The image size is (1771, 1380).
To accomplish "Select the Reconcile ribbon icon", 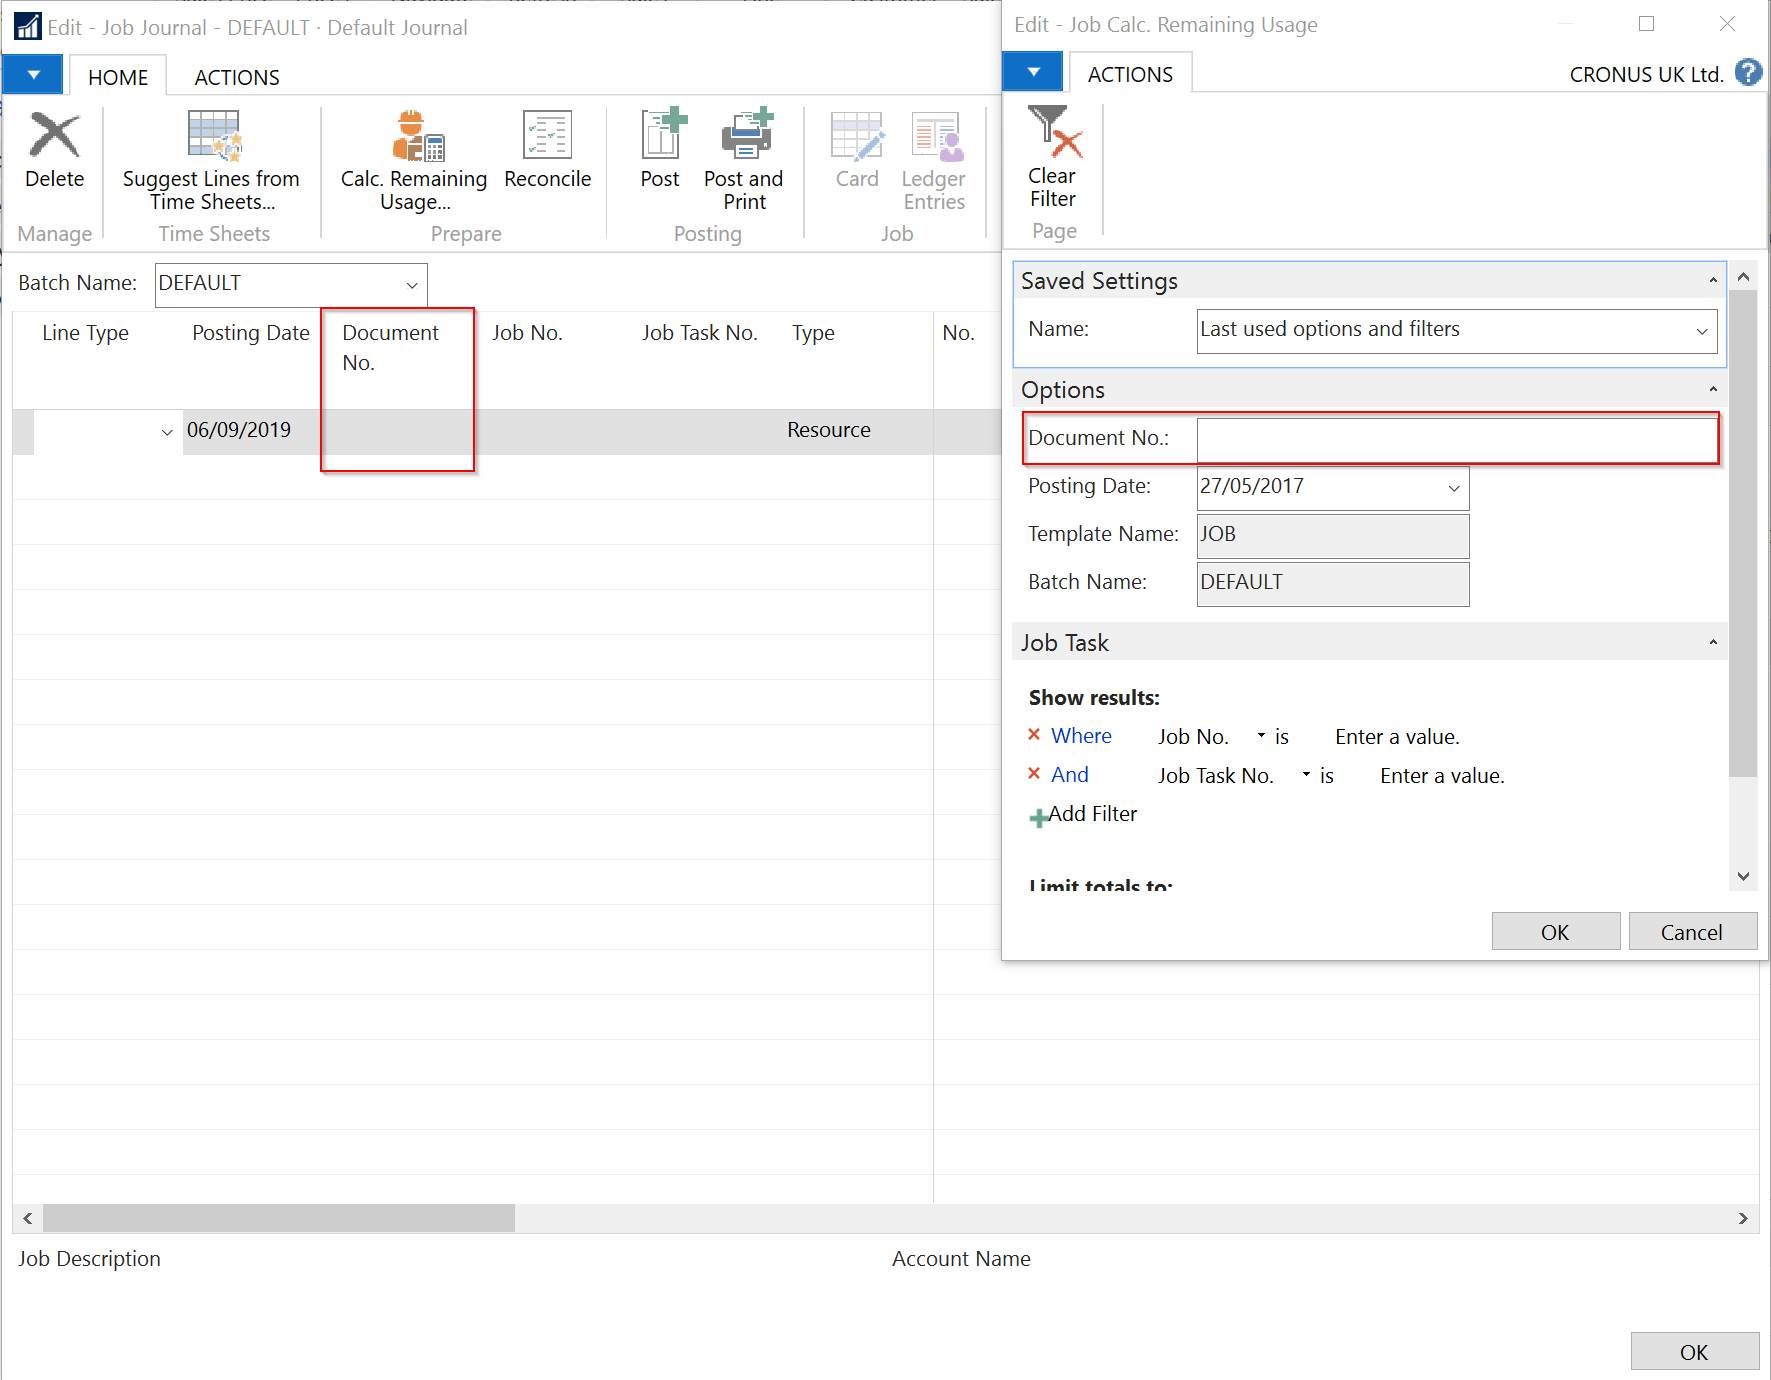I will (547, 137).
